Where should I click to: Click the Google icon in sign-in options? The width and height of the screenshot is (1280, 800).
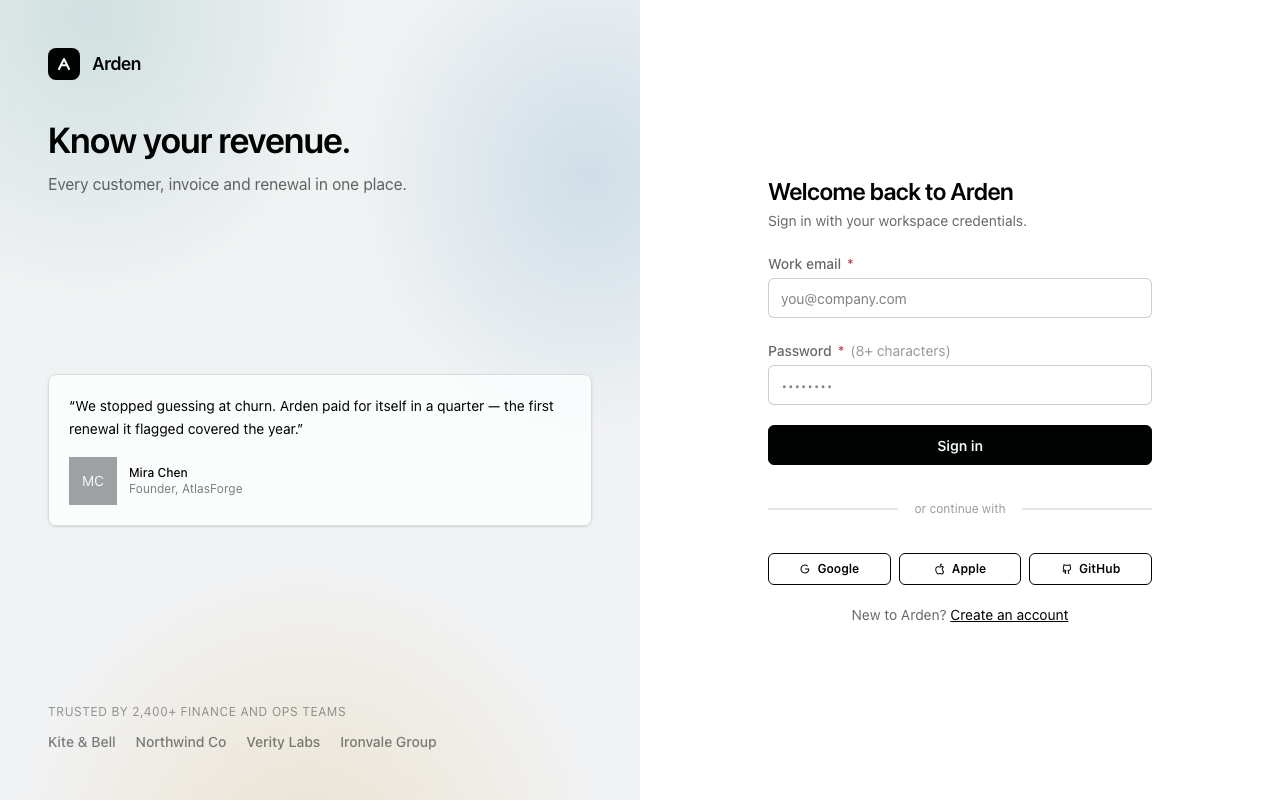(x=805, y=569)
